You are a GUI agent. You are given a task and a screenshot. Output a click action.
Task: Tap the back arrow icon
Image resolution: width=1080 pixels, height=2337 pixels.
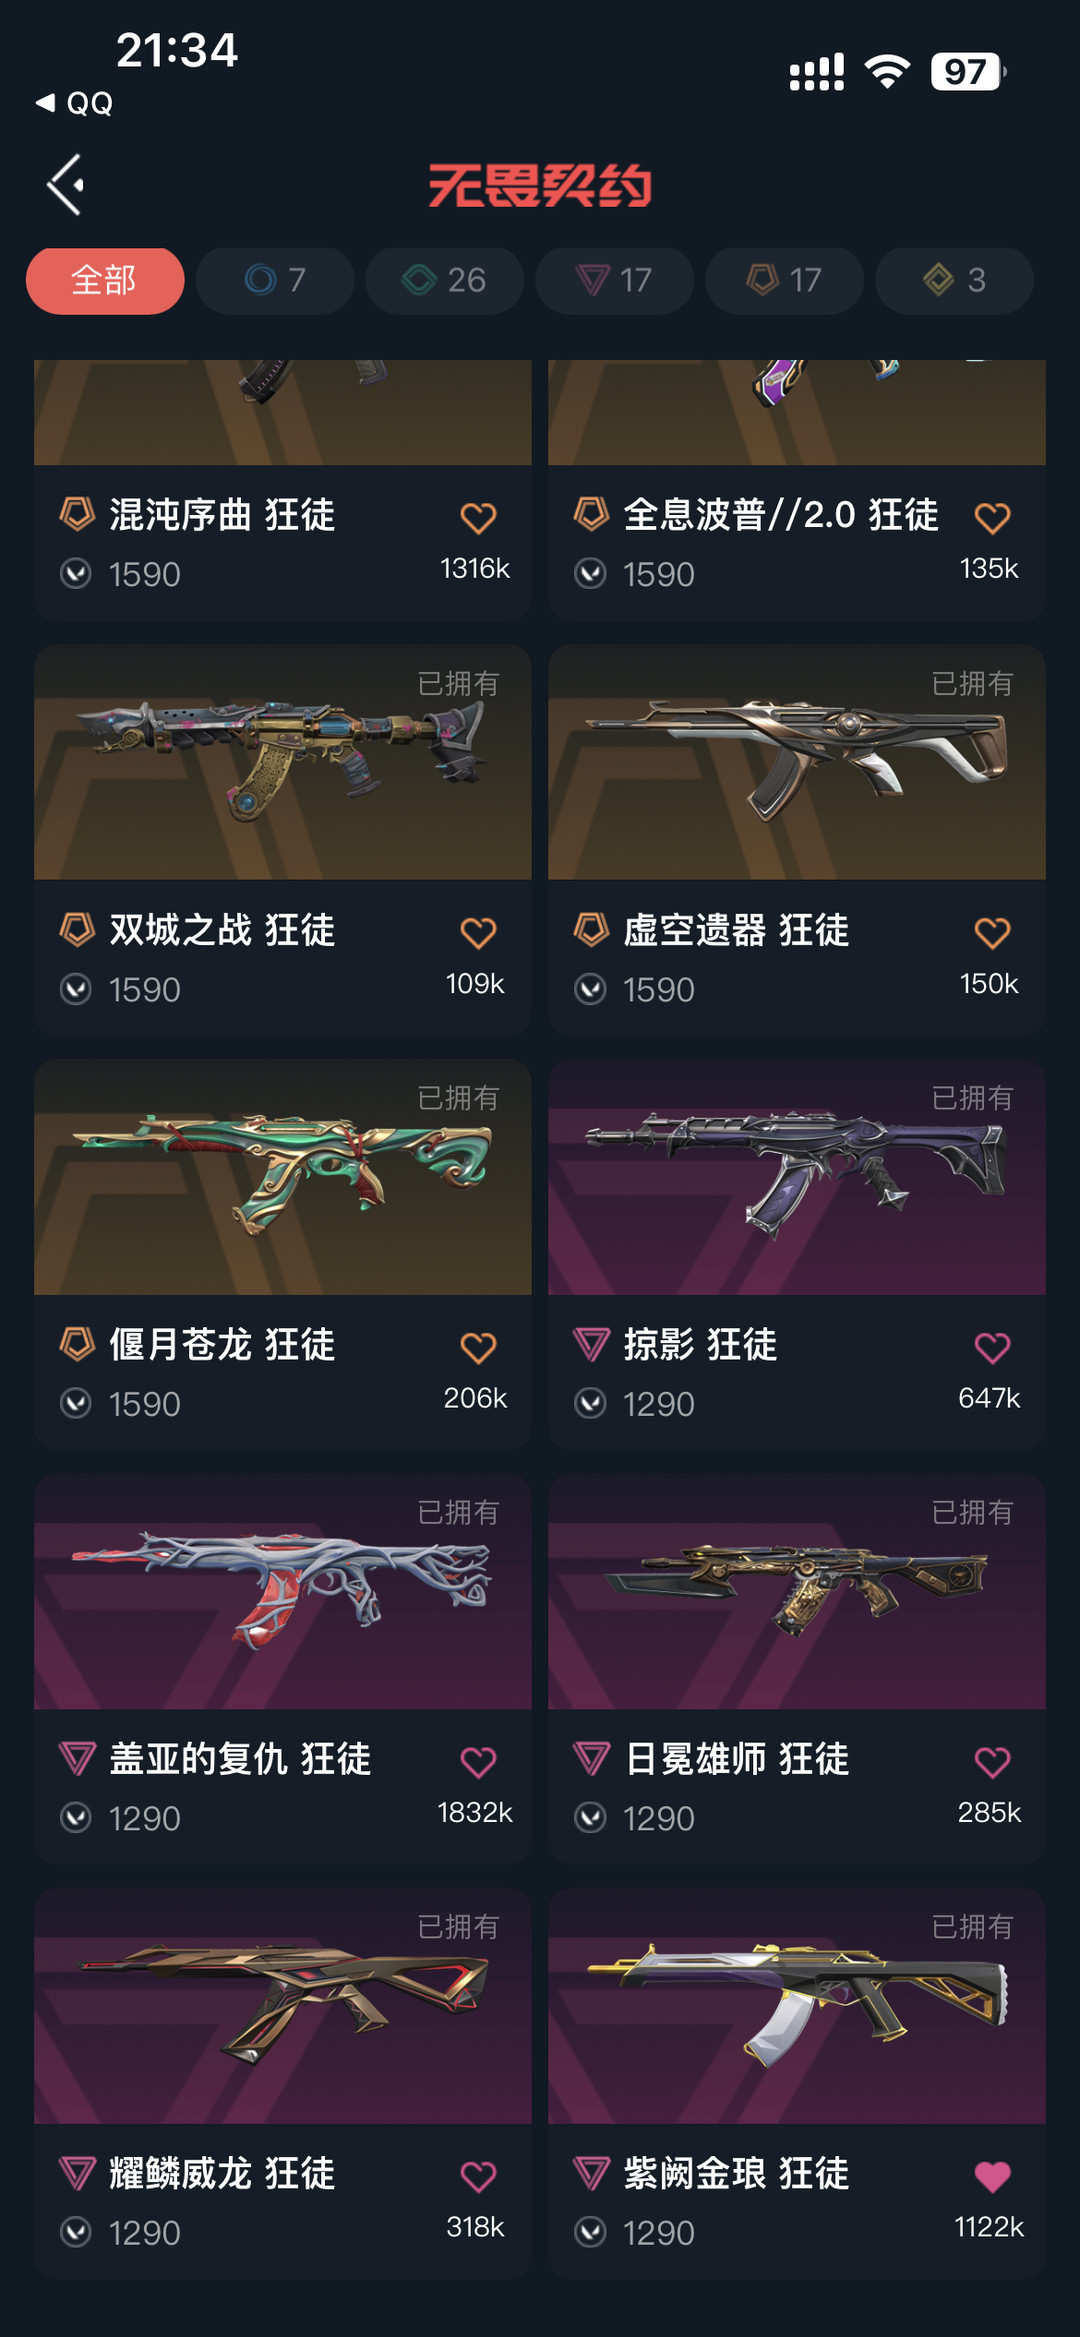pos(66,185)
